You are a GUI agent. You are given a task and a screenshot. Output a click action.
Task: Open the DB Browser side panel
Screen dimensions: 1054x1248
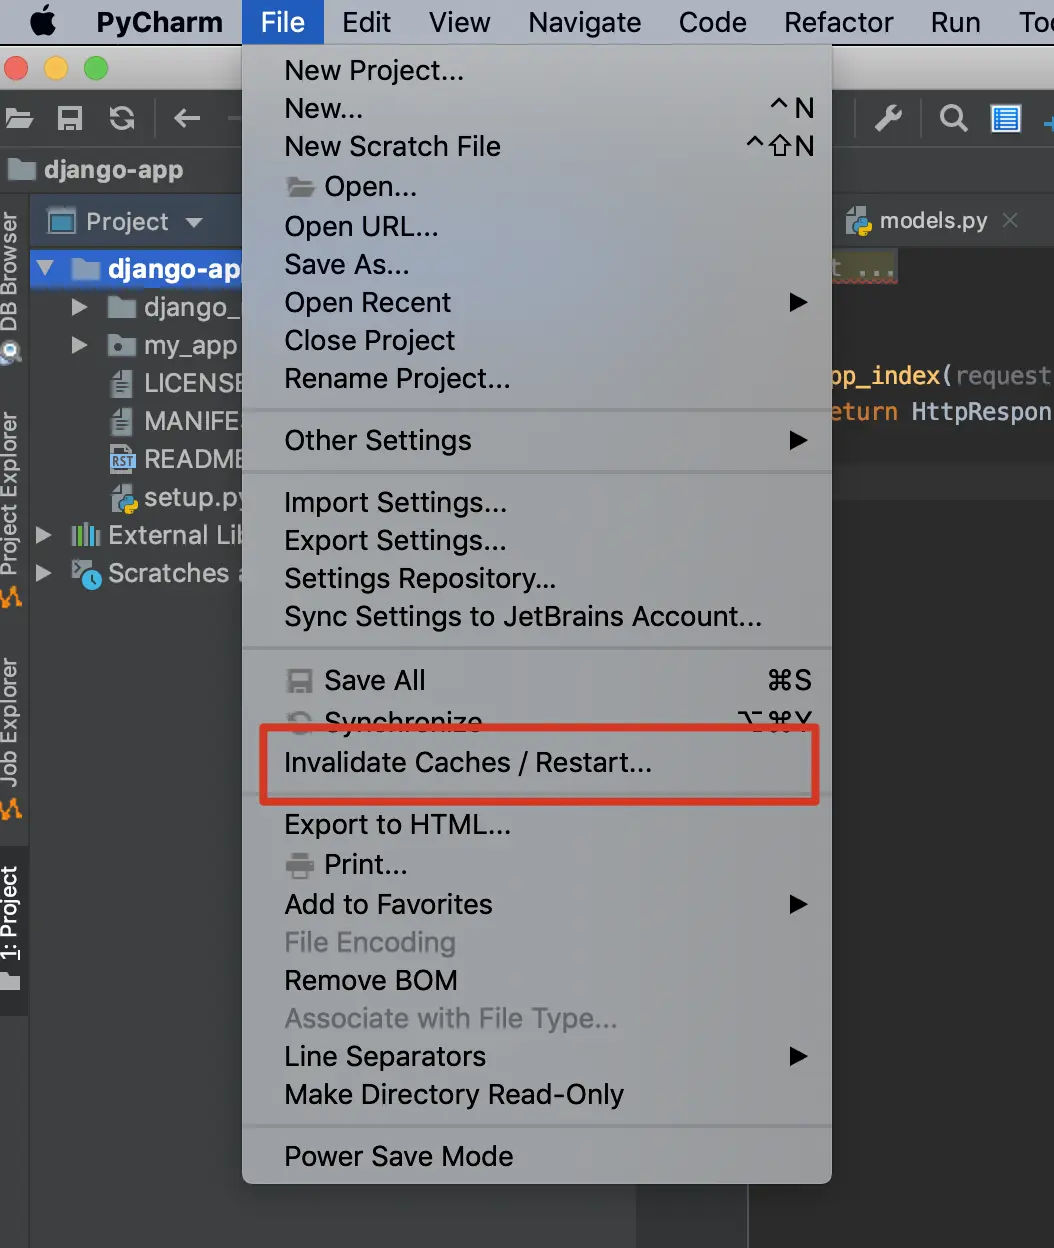coord(11,288)
